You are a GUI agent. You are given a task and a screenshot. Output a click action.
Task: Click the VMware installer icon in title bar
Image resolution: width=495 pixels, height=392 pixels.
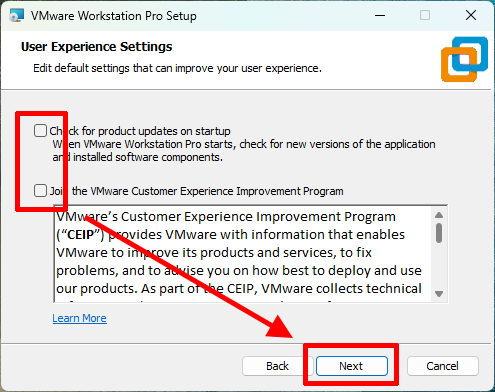tap(17, 16)
